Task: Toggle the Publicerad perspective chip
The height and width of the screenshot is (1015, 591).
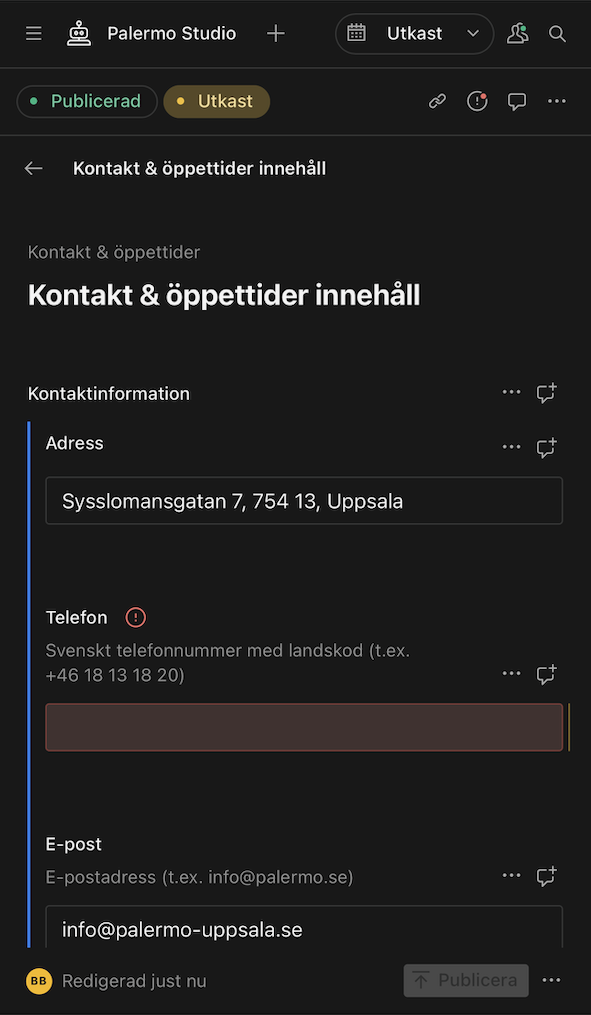Action: point(86,101)
